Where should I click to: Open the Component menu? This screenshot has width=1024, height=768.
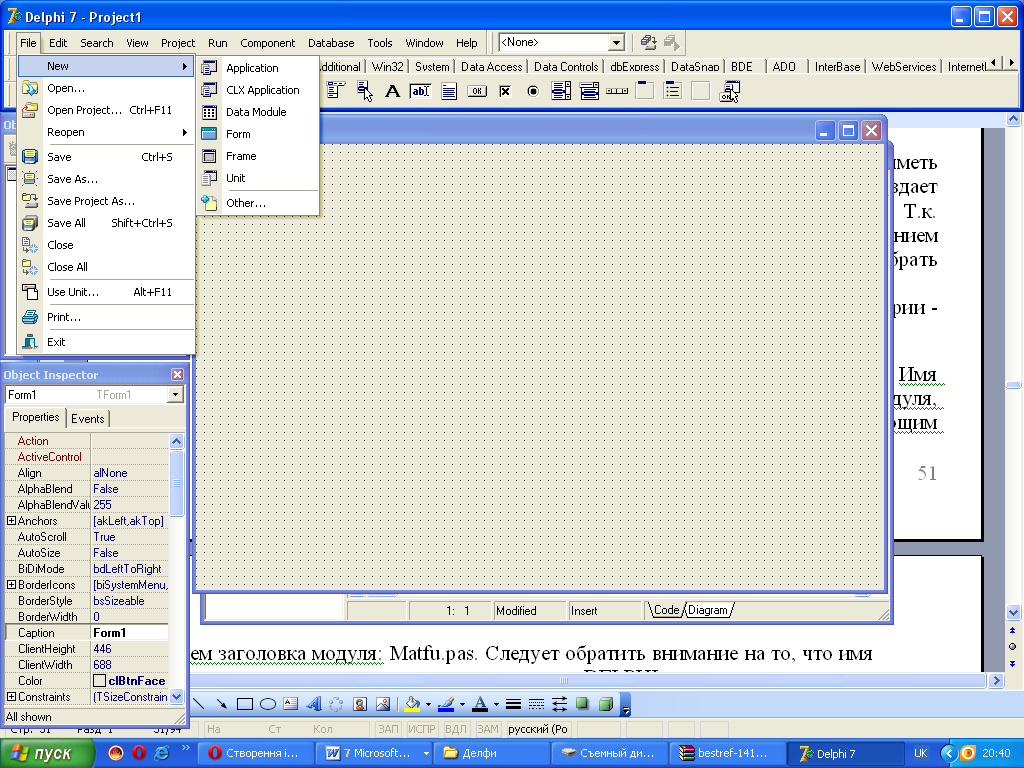(268, 43)
